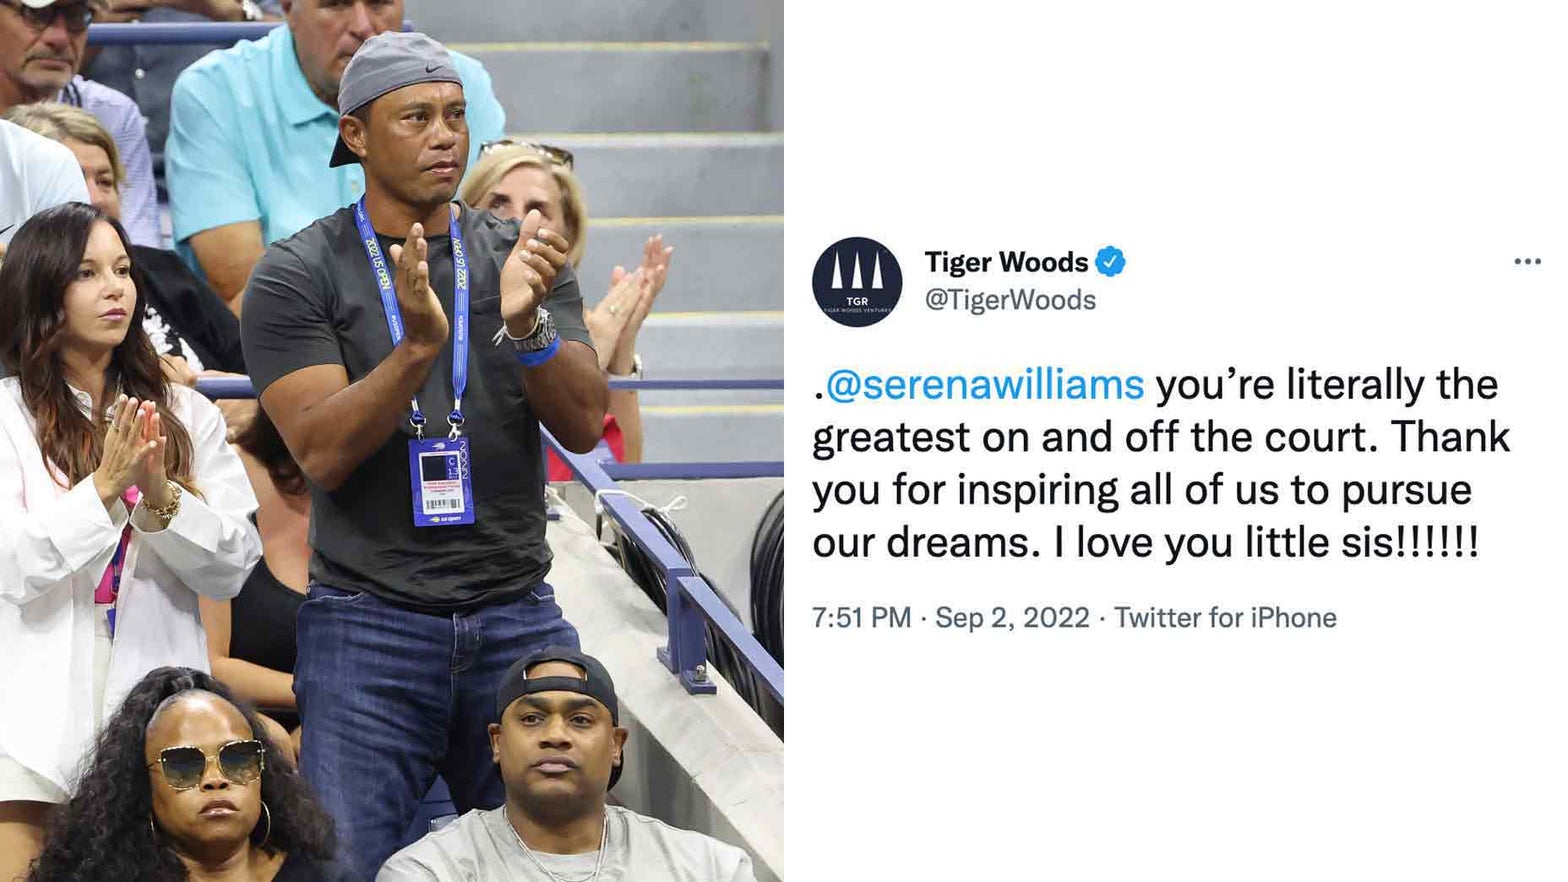Click the blue verified checkmark badge
This screenshot has height=882, width=1568.
click(1110, 262)
